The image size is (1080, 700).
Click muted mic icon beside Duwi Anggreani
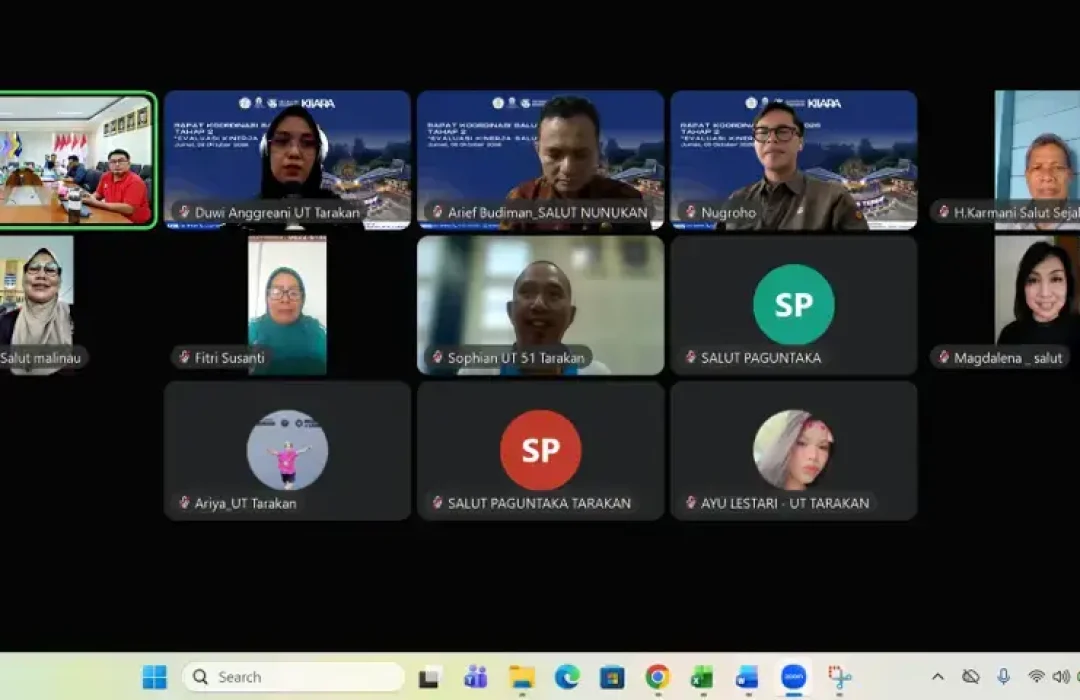[x=184, y=212]
